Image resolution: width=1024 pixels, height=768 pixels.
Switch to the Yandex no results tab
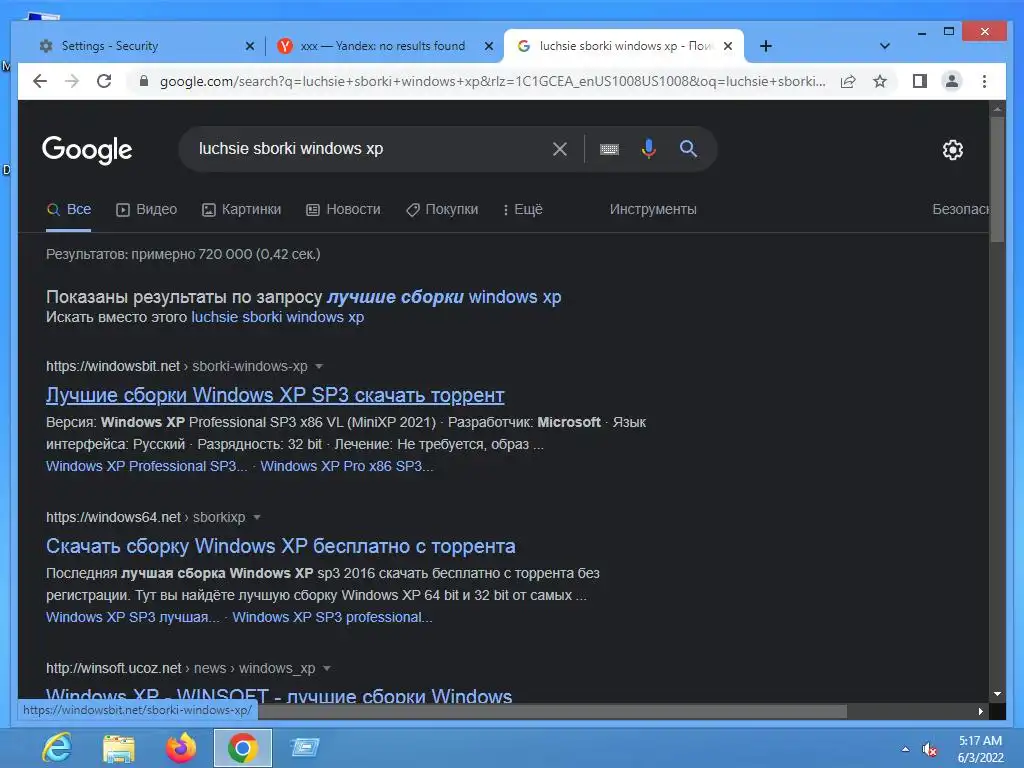pos(382,46)
